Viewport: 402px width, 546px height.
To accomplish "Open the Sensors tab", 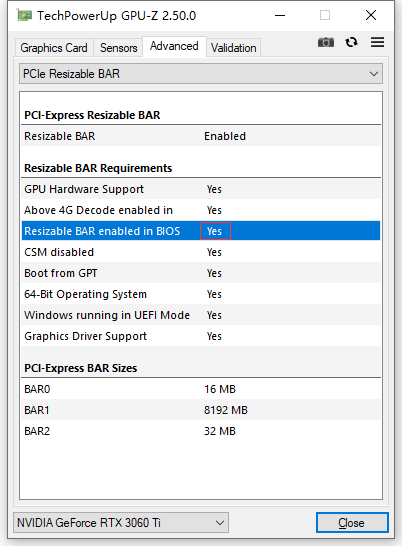I will (118, 48).
